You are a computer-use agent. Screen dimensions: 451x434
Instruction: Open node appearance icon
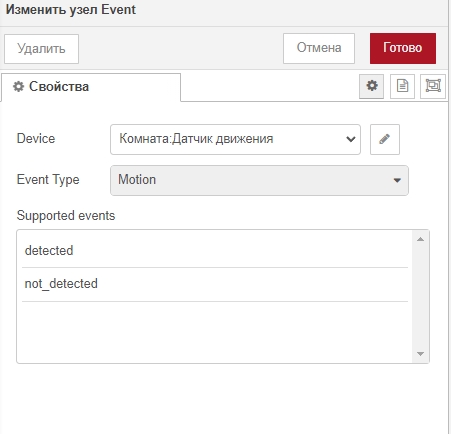tap(433, 86)
